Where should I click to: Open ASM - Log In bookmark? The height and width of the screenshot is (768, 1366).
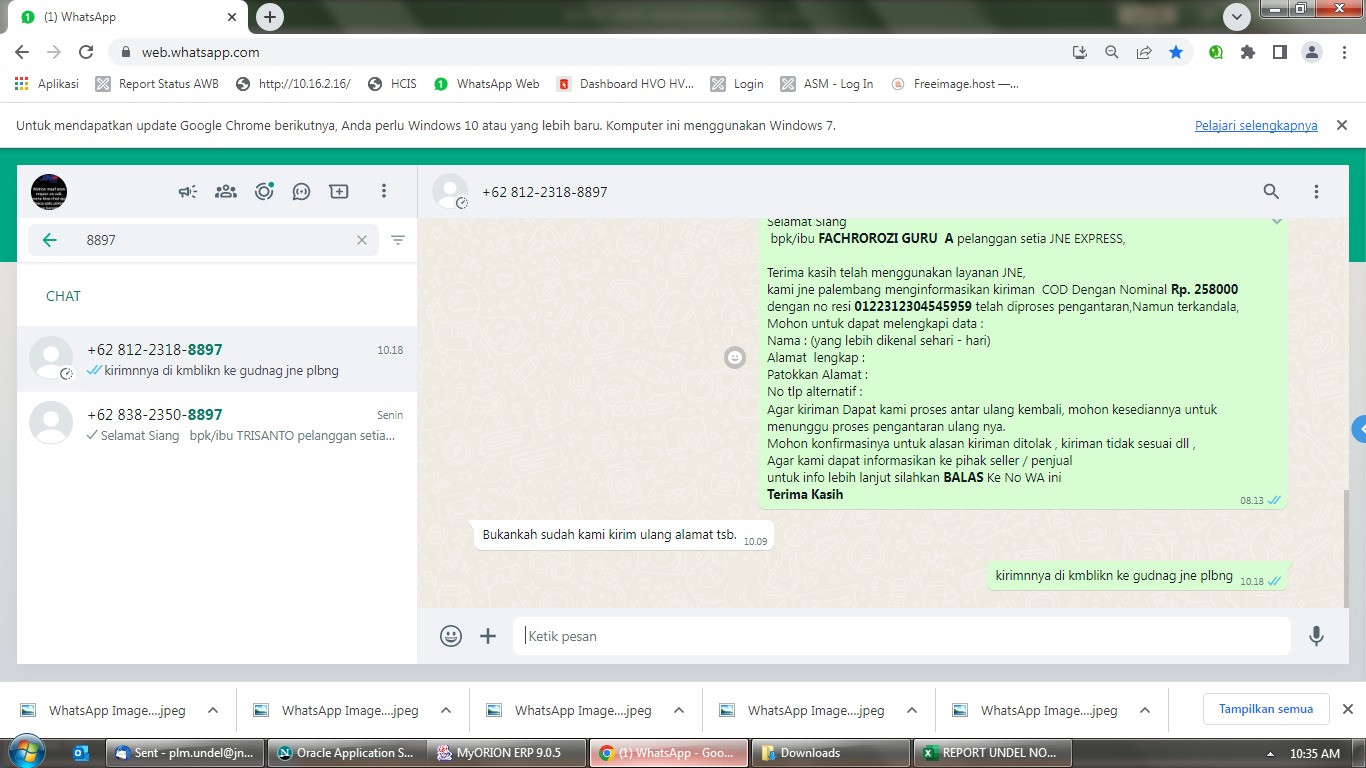[x=827, y=84]
